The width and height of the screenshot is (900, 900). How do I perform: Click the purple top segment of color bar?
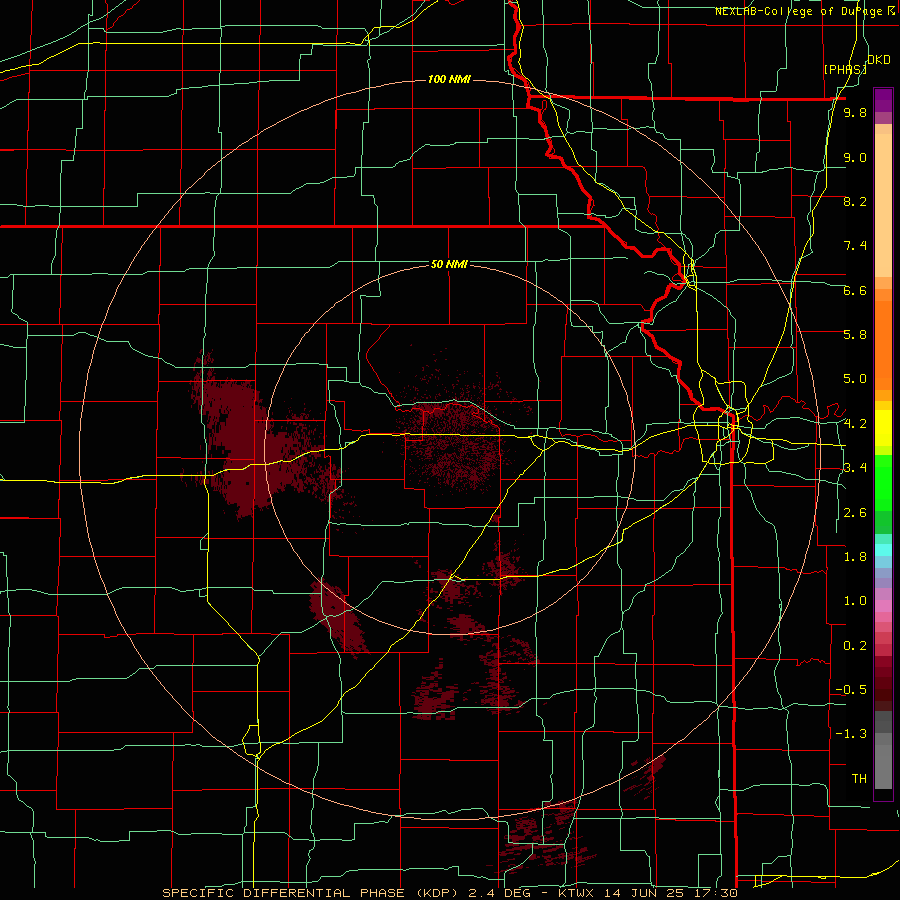883,100
